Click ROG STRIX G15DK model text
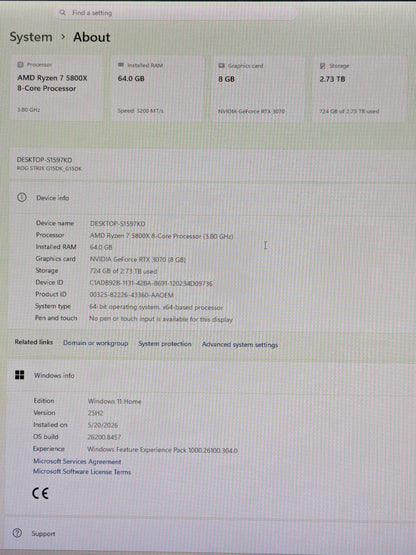 [x=49, y=168]
